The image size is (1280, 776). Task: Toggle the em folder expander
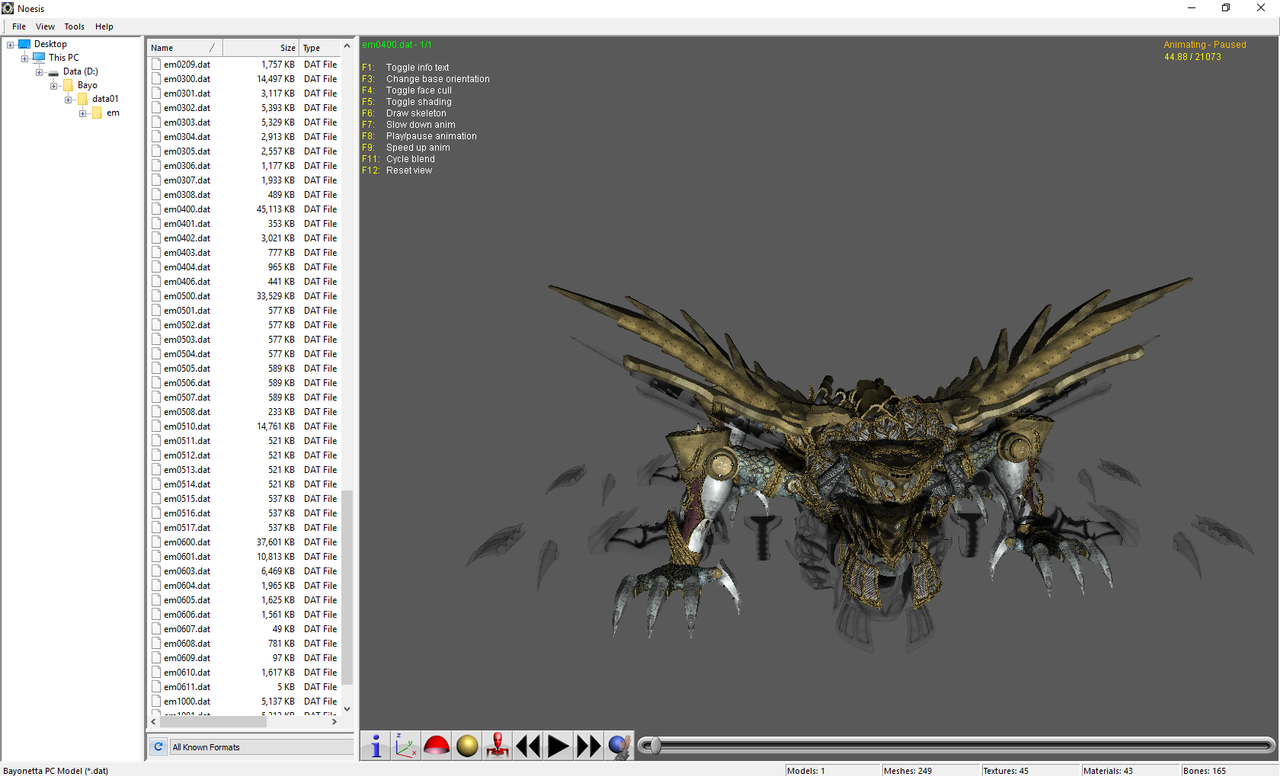(x=83, y=113)
